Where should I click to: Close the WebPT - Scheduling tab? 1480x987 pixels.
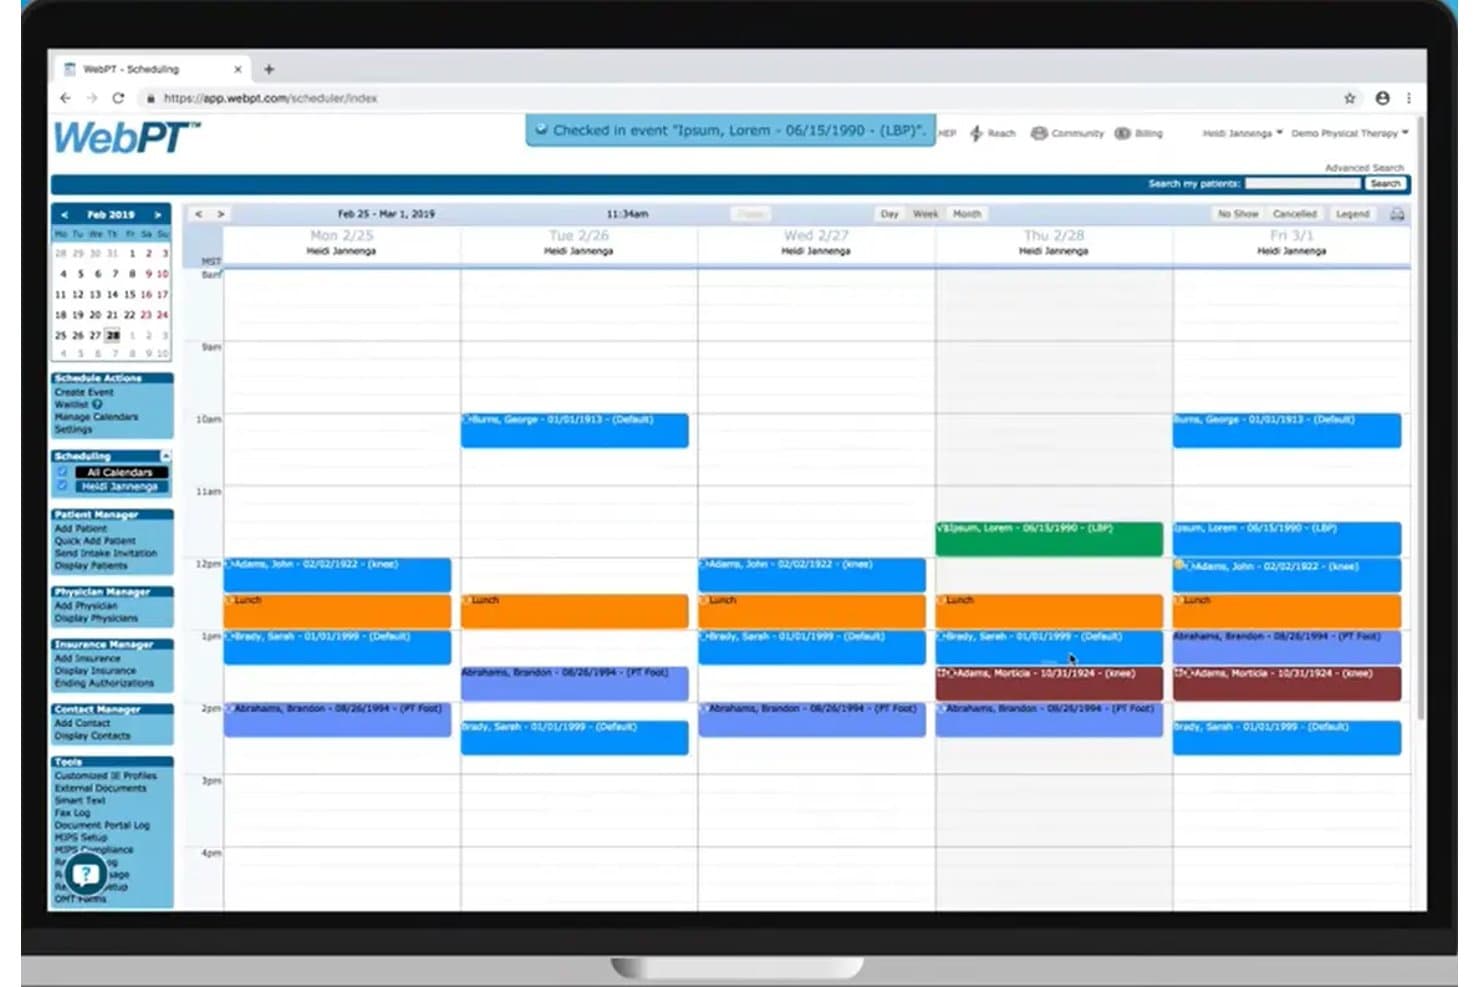click(x=238, y=69)
